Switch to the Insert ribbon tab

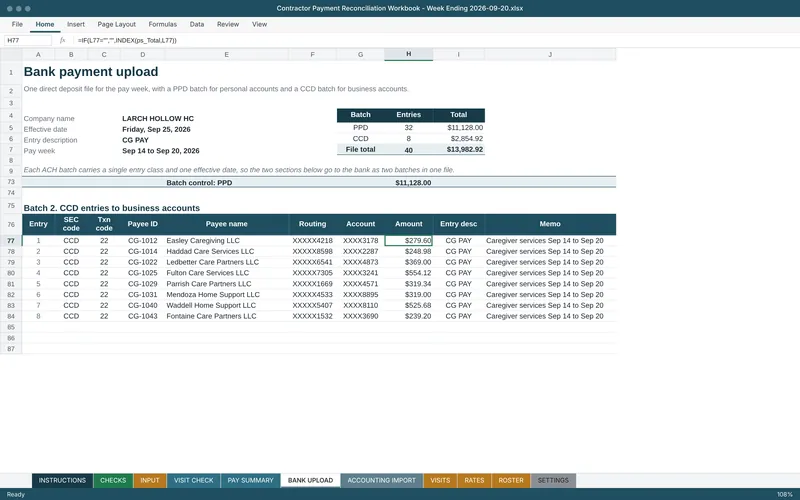(76, 24)
